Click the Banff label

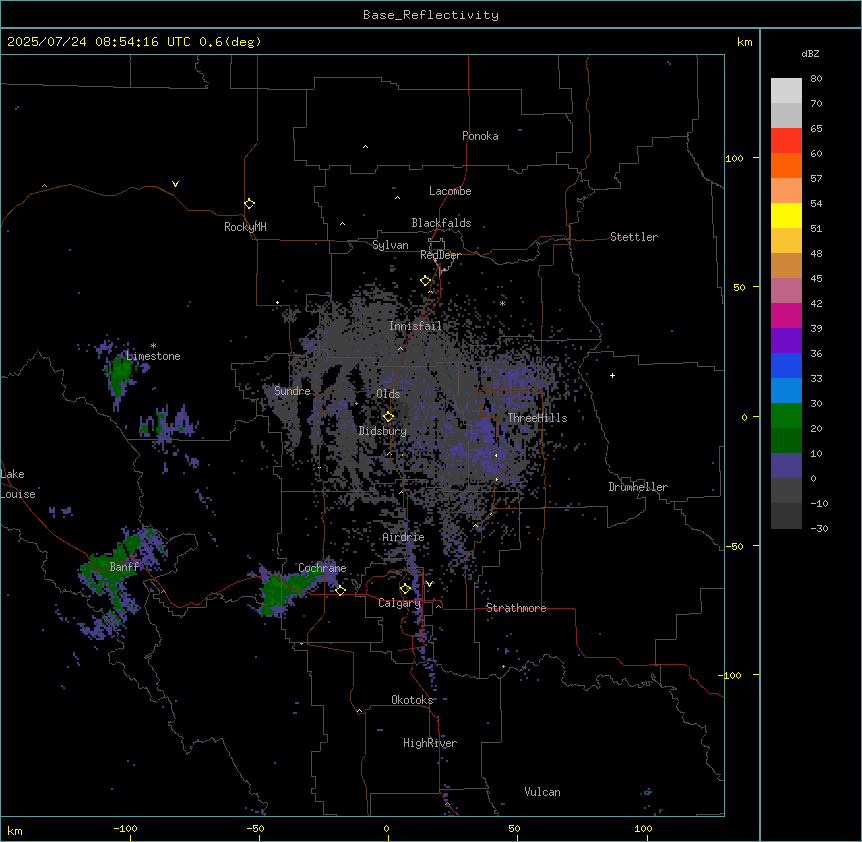(x=124, y=567)
